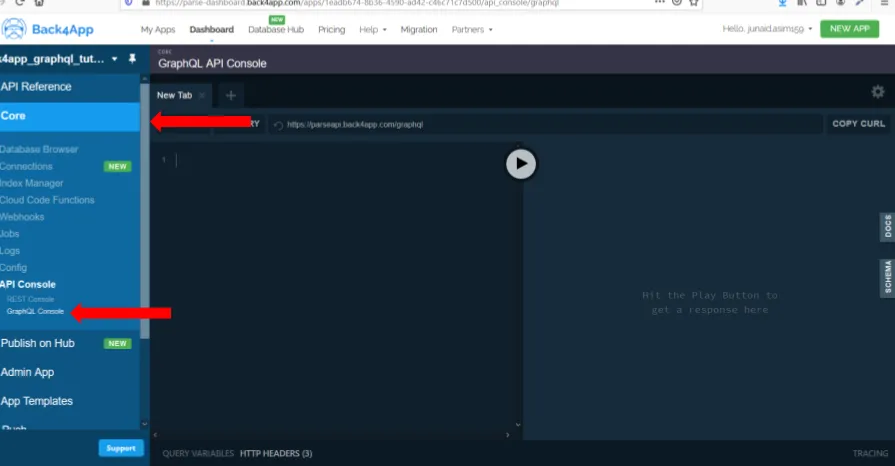Open API Reference in sidebar
Viewport: 895px width, 466px height.
[36, 87]
